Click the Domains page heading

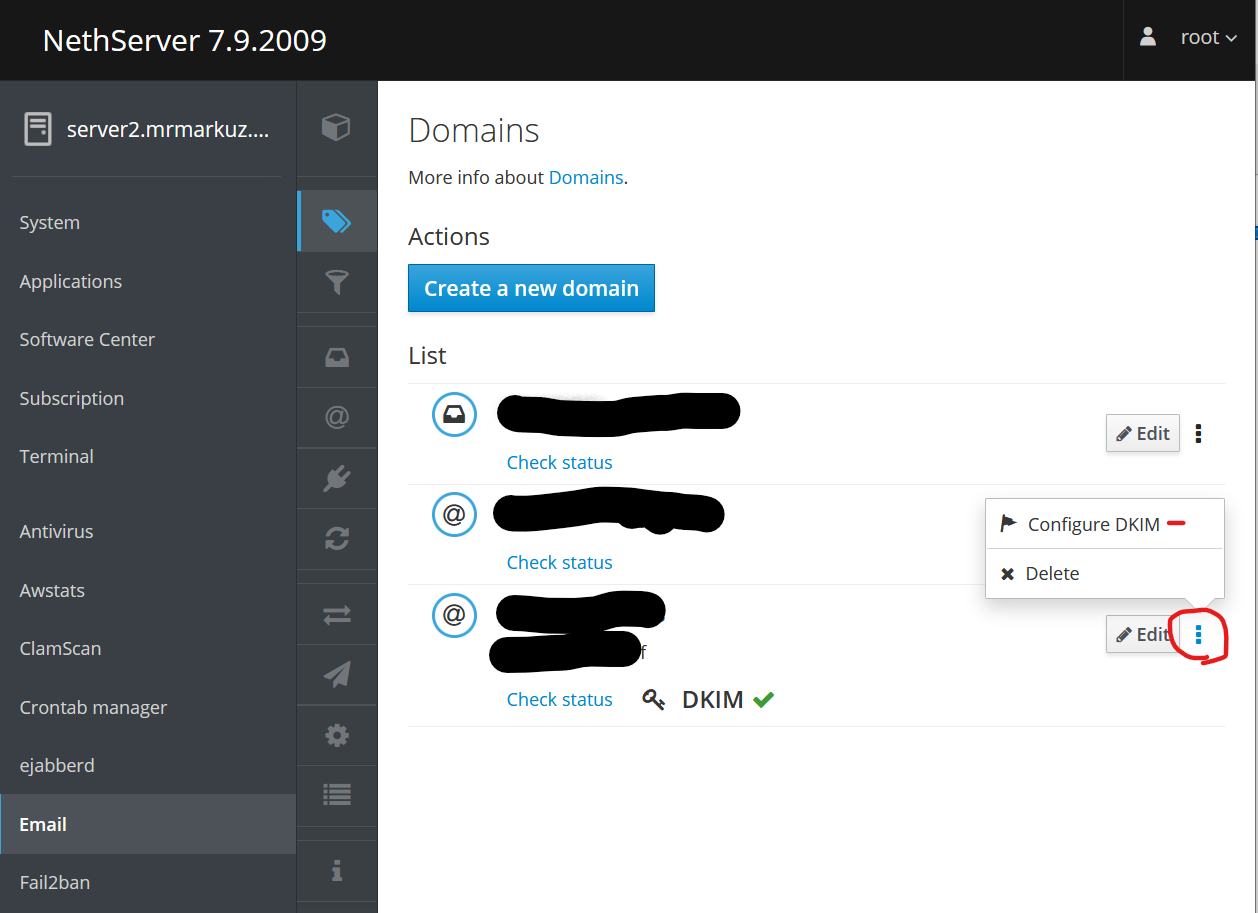pyautogui.click(x=474, y=130)
